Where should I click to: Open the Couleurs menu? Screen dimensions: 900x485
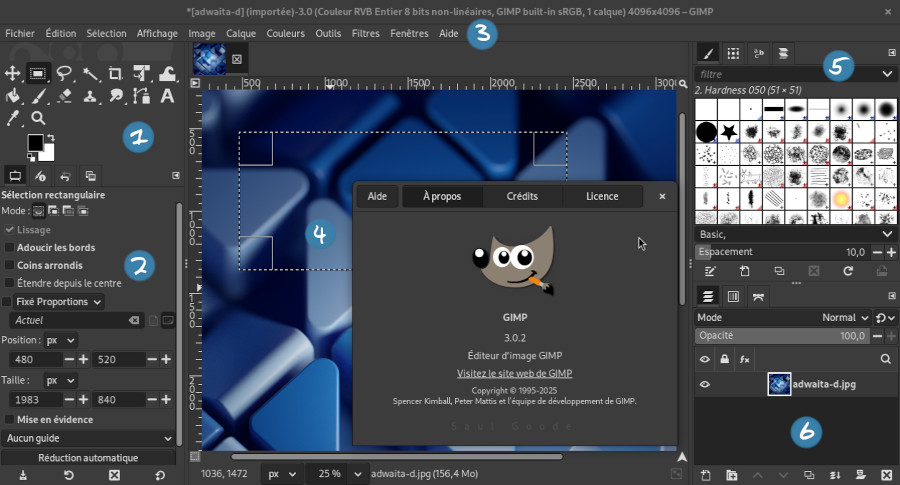285,33
